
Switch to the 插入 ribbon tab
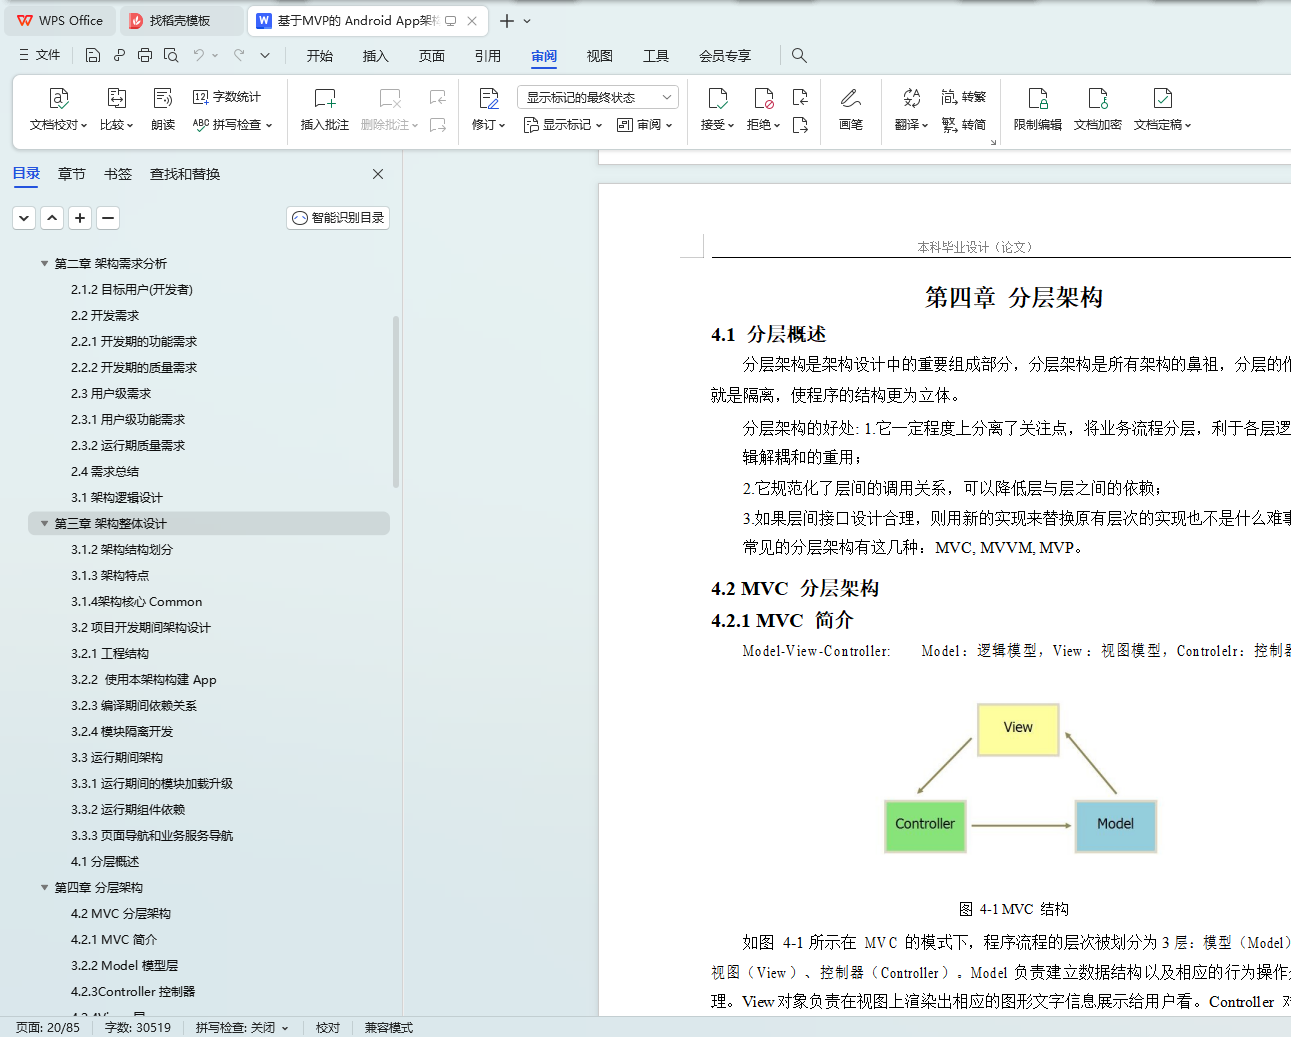(376, 56)
